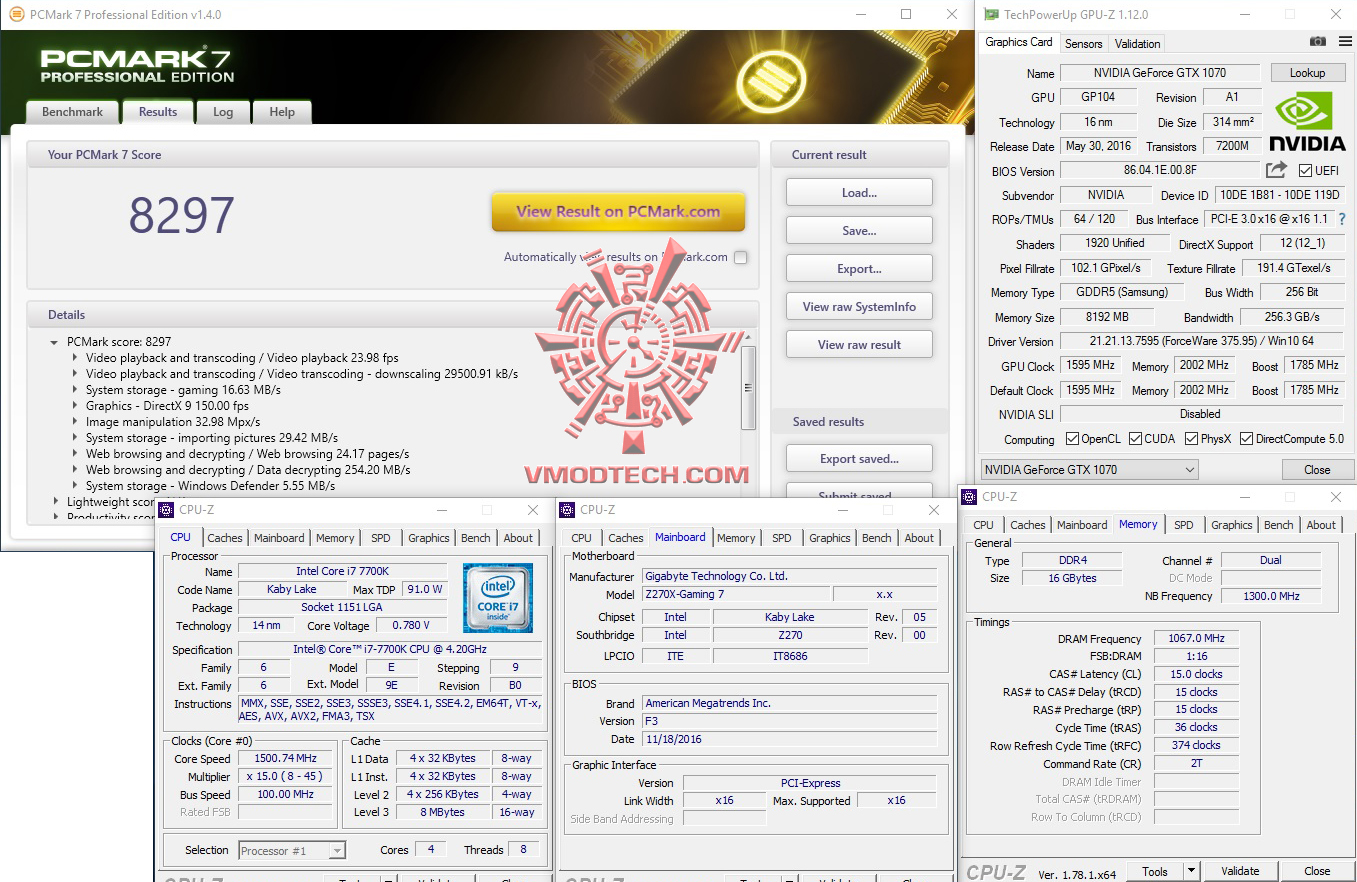The image size is (1357, 882).
Task: Click the Load... button
Action: (859, 193)
